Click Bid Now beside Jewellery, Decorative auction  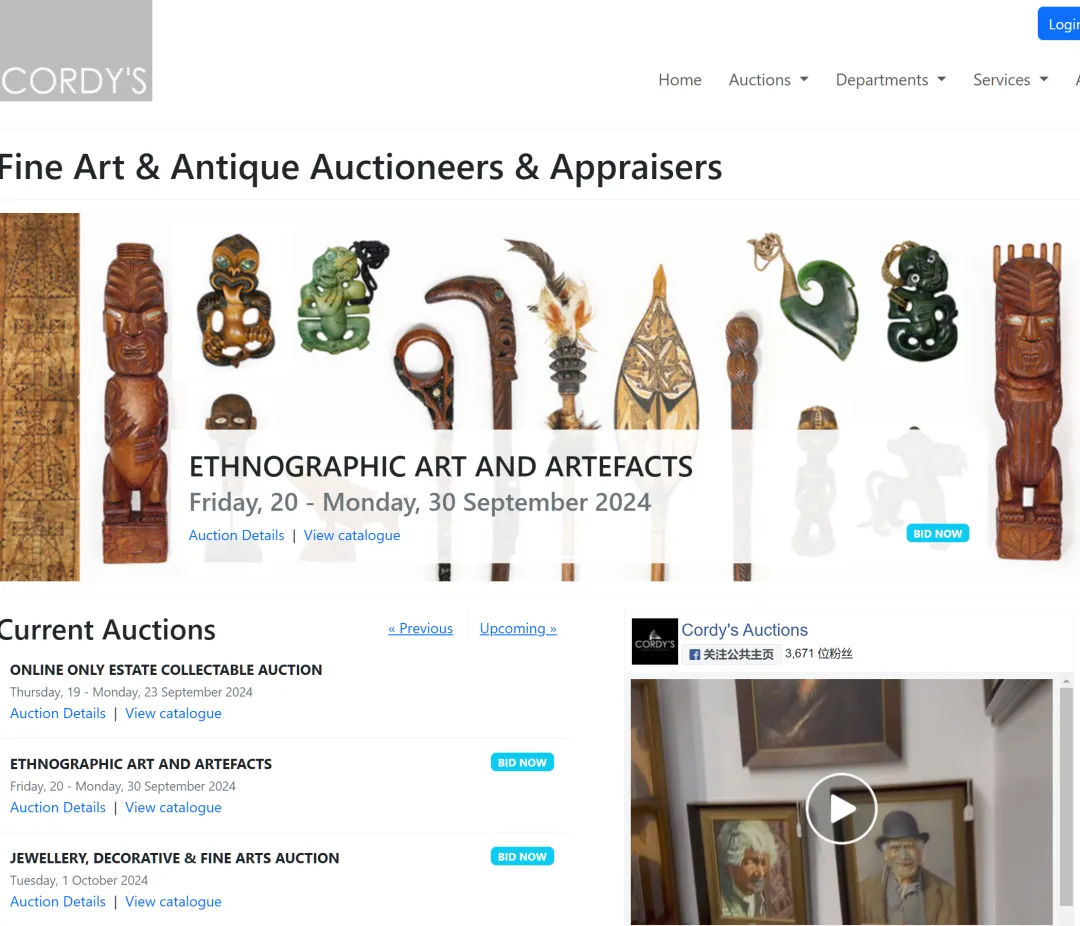pos(522,856)
